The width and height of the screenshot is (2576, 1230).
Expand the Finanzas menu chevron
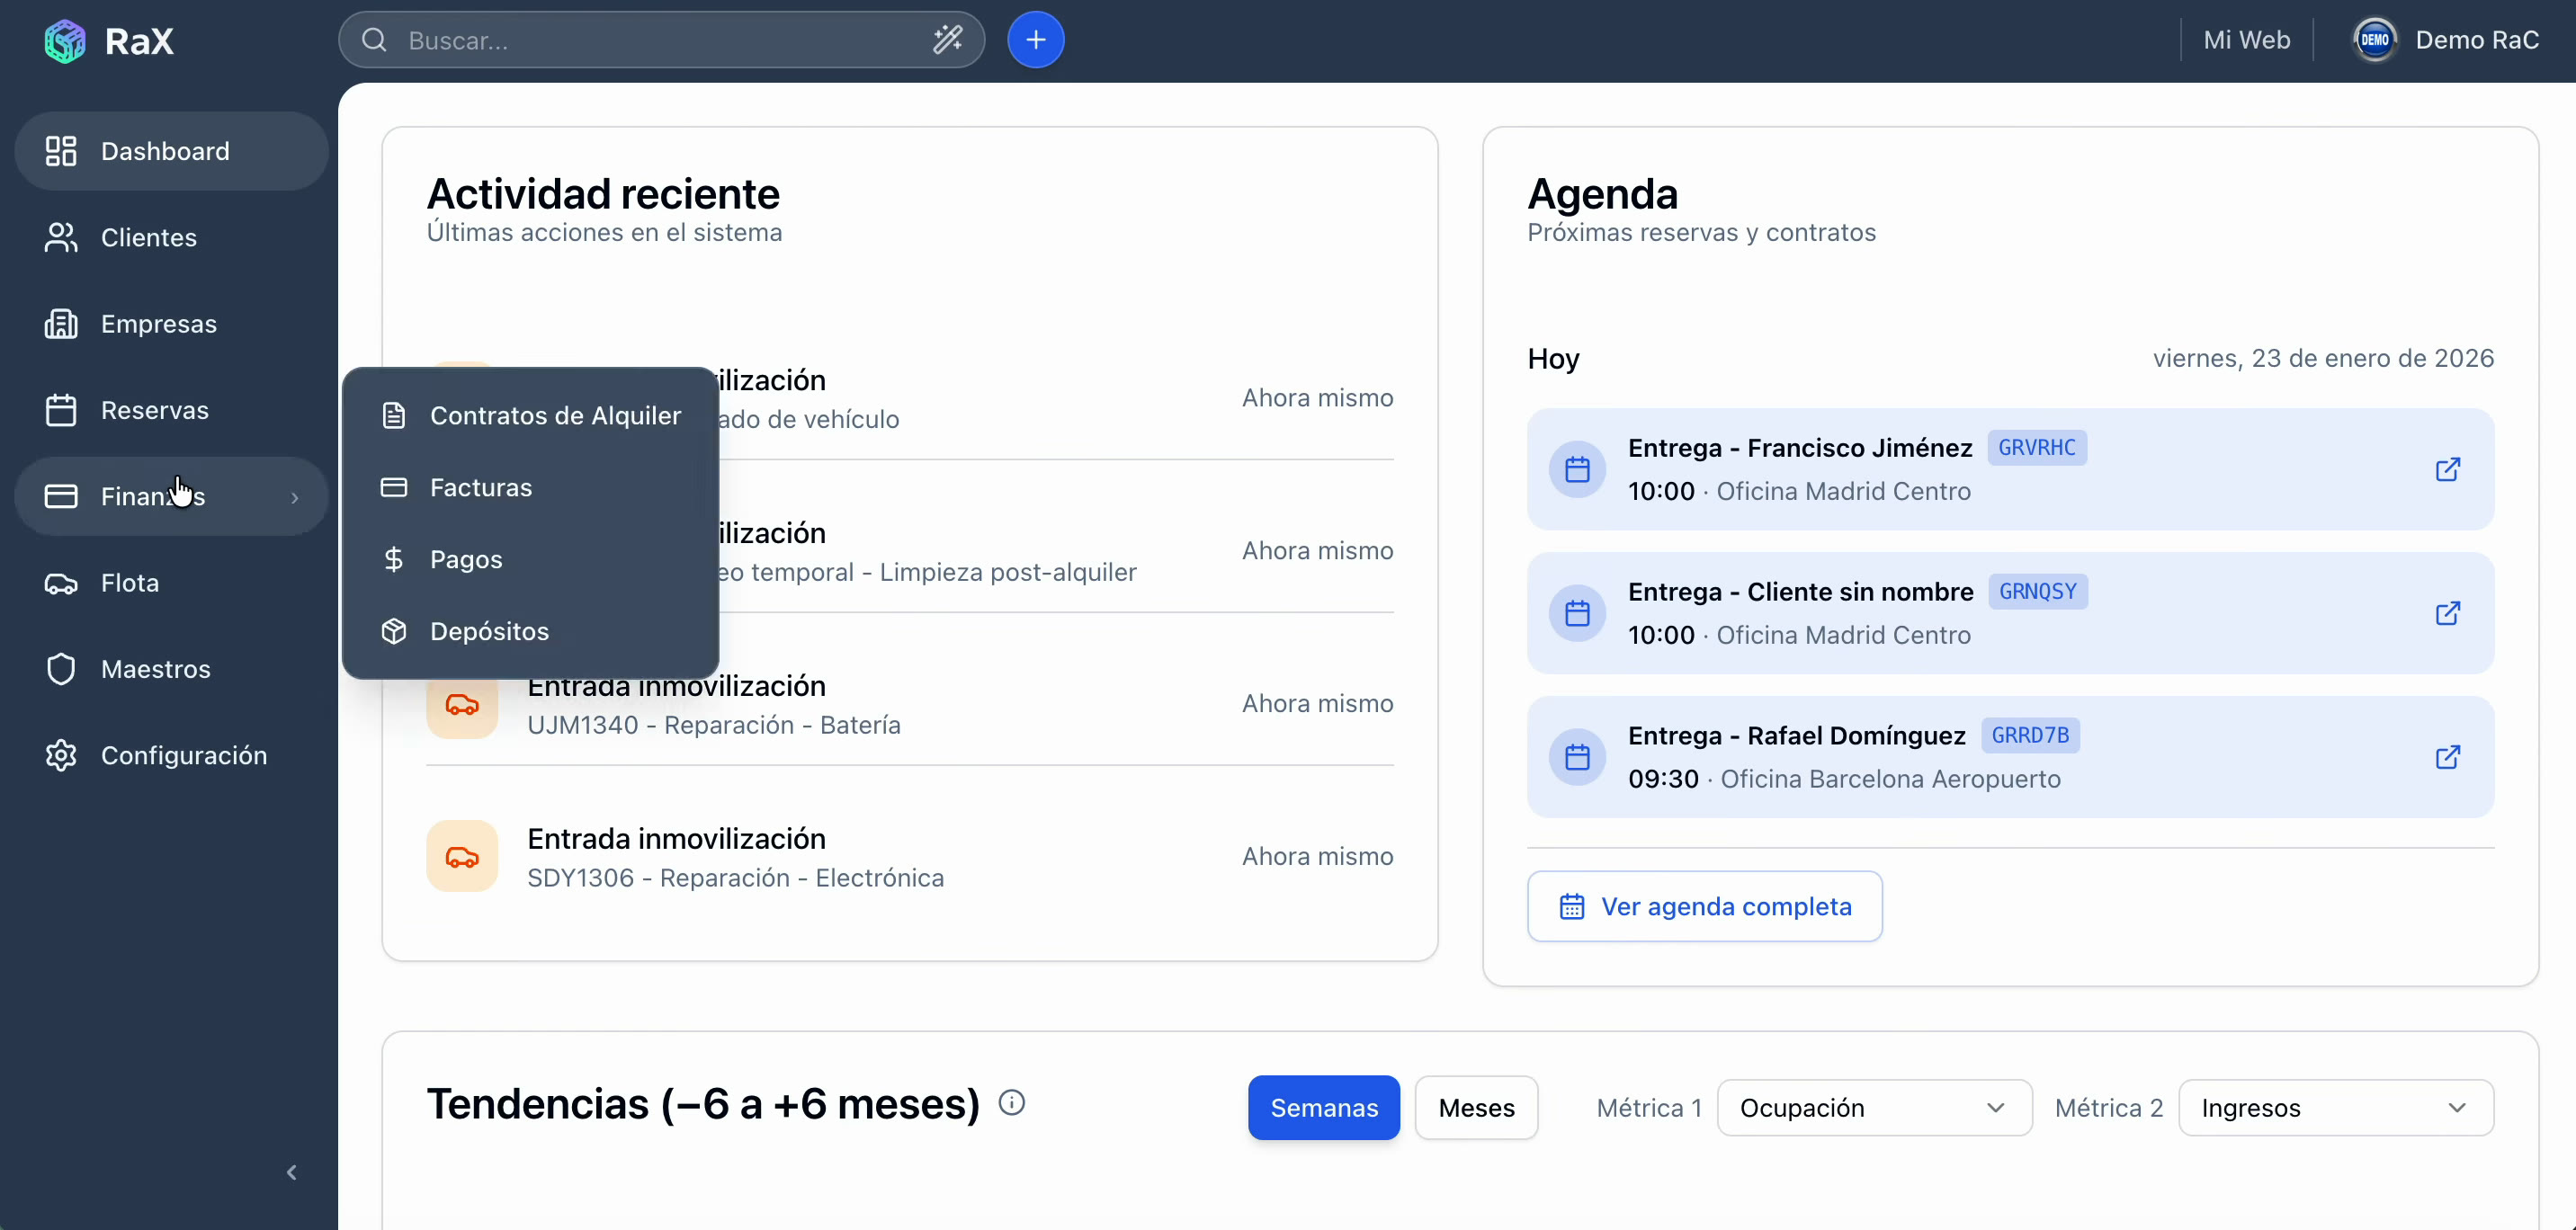tap(295, 496)
